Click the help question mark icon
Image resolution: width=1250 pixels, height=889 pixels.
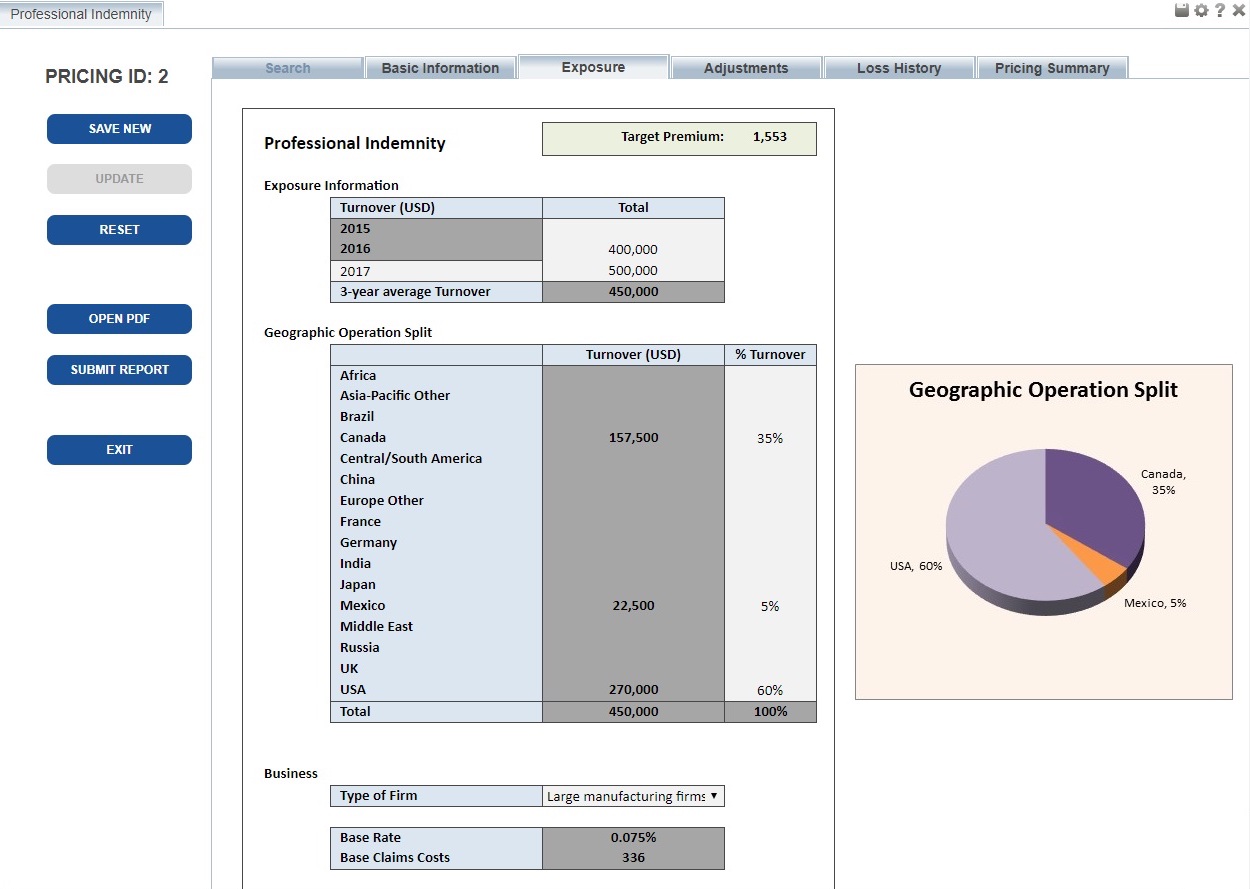1219,10
